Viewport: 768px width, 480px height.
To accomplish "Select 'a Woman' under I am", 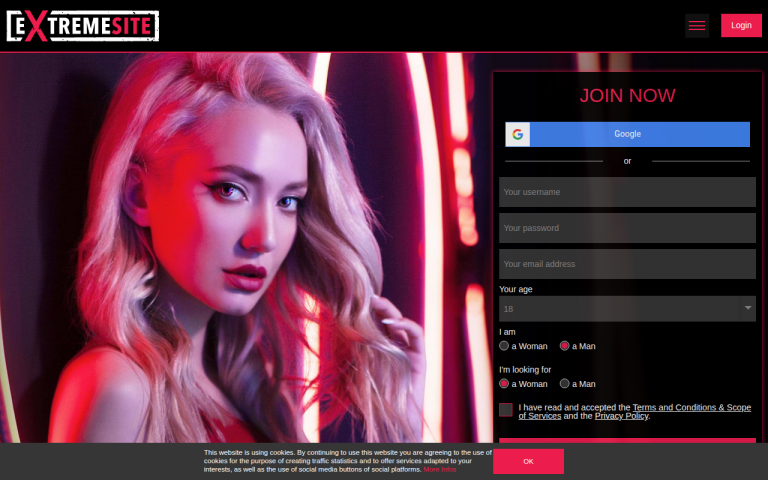I will tap(504, 346).
